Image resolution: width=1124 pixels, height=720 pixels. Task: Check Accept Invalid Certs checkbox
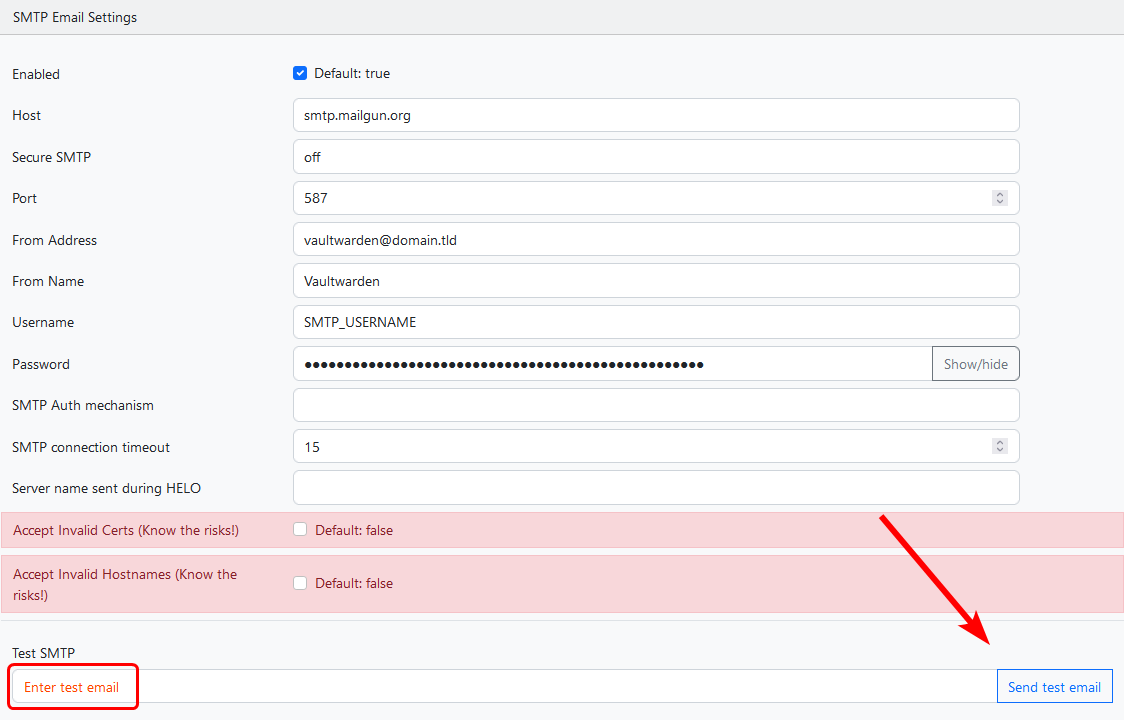(x=300, y=529)
